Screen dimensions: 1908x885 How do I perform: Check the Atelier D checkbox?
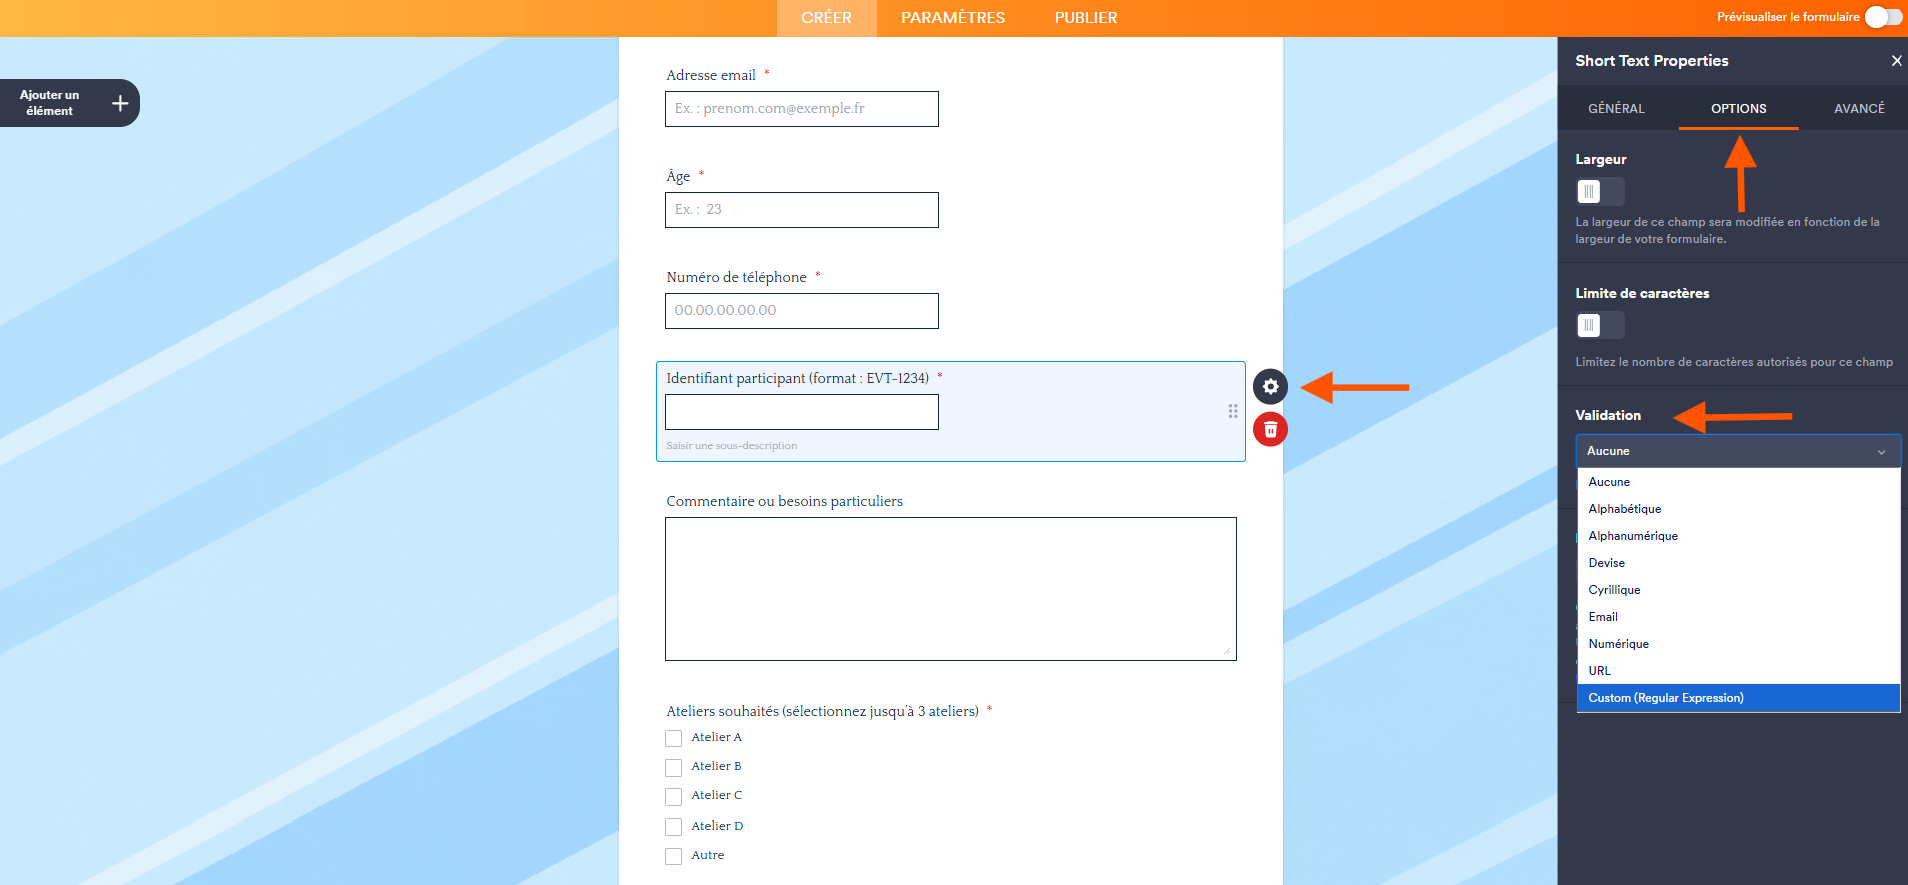pos(674,827)
